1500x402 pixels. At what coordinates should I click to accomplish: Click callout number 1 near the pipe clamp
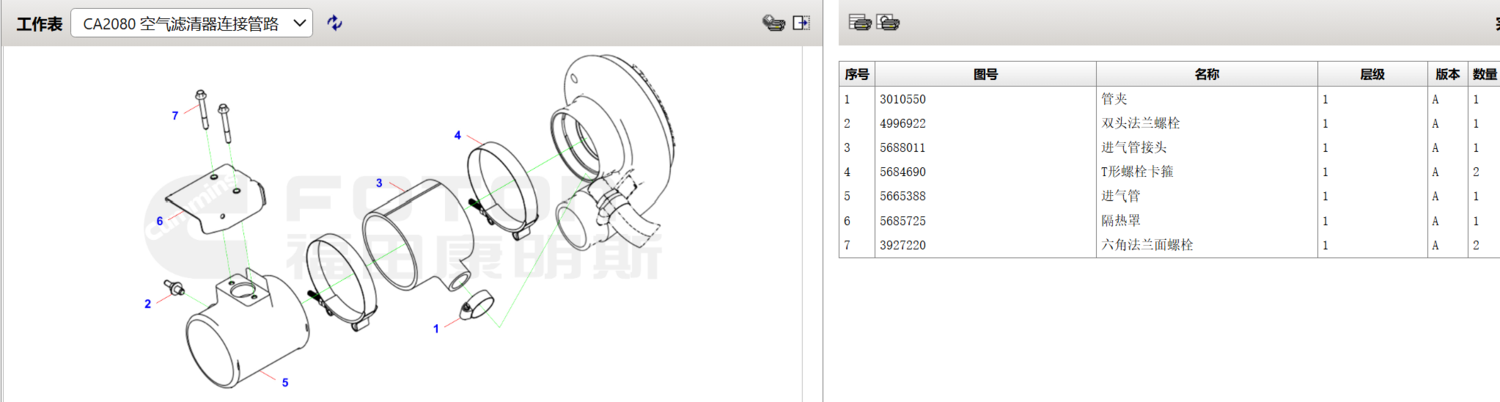[436, 328]
